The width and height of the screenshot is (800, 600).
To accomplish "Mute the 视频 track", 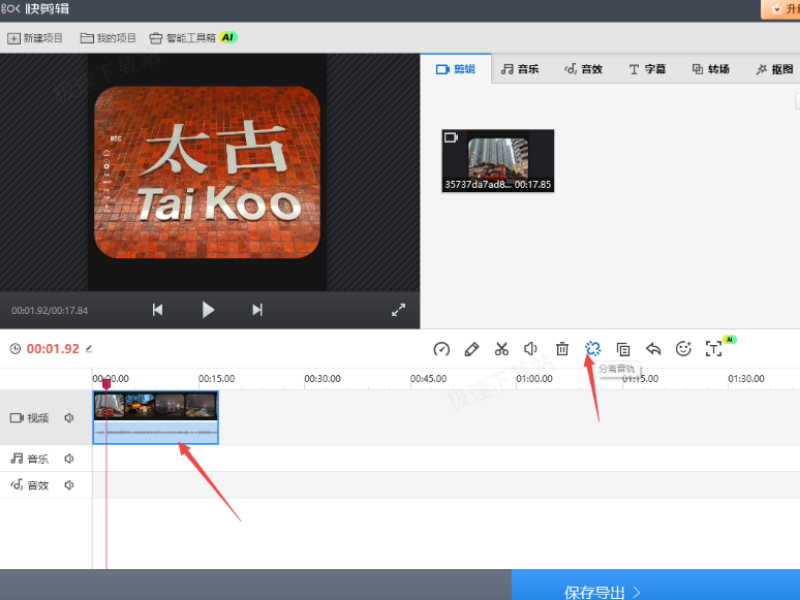I will point(69,418).
